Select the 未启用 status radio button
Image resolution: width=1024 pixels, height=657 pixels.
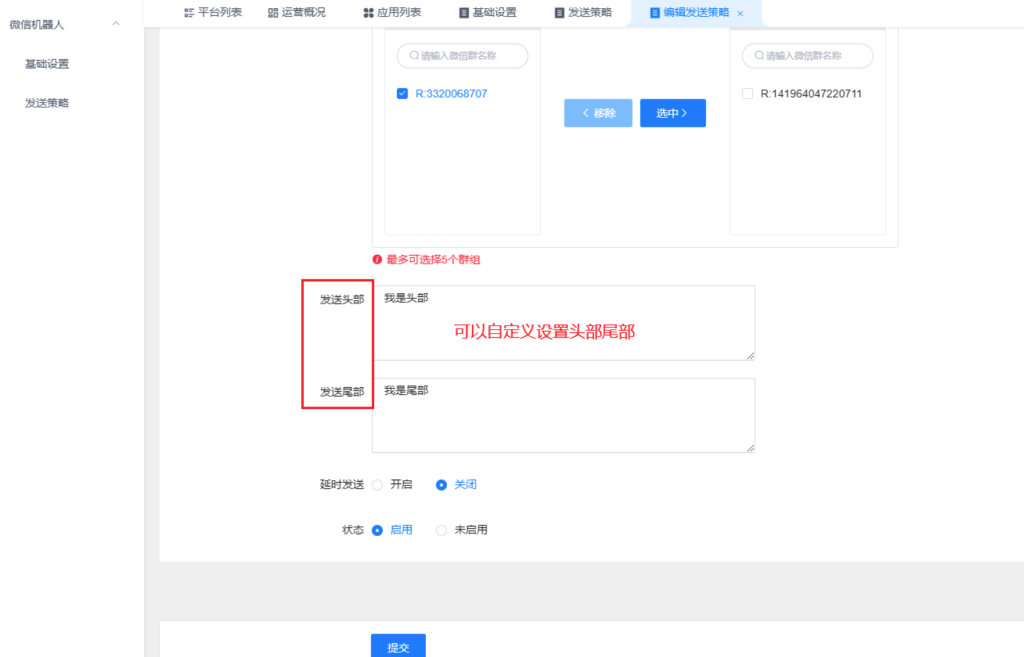pos(441,531)
